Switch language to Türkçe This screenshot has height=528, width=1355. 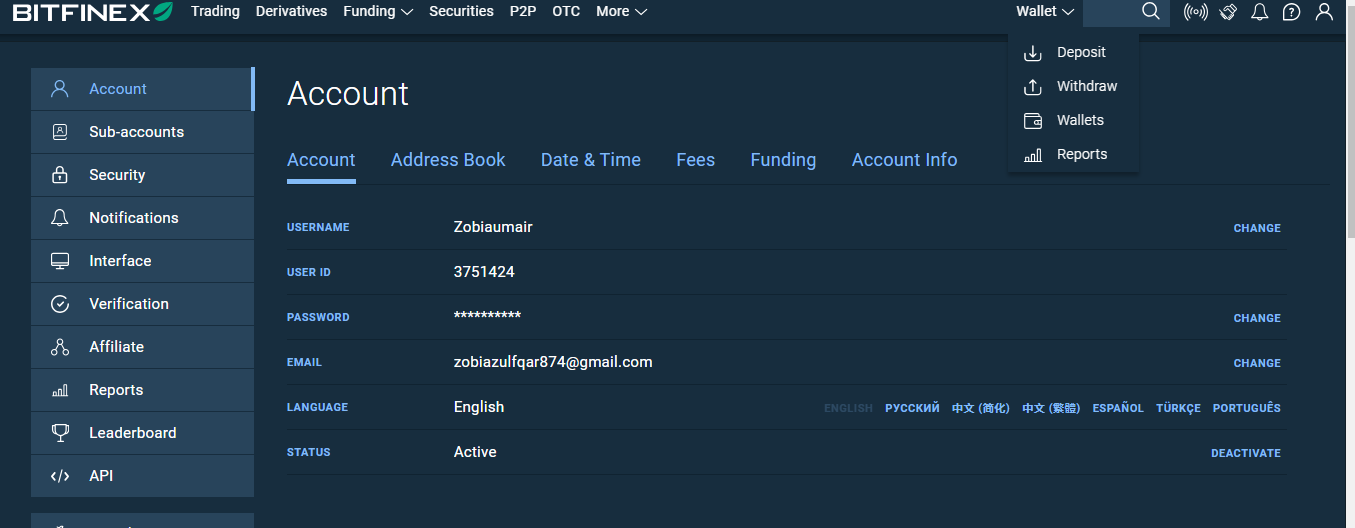1178,408
